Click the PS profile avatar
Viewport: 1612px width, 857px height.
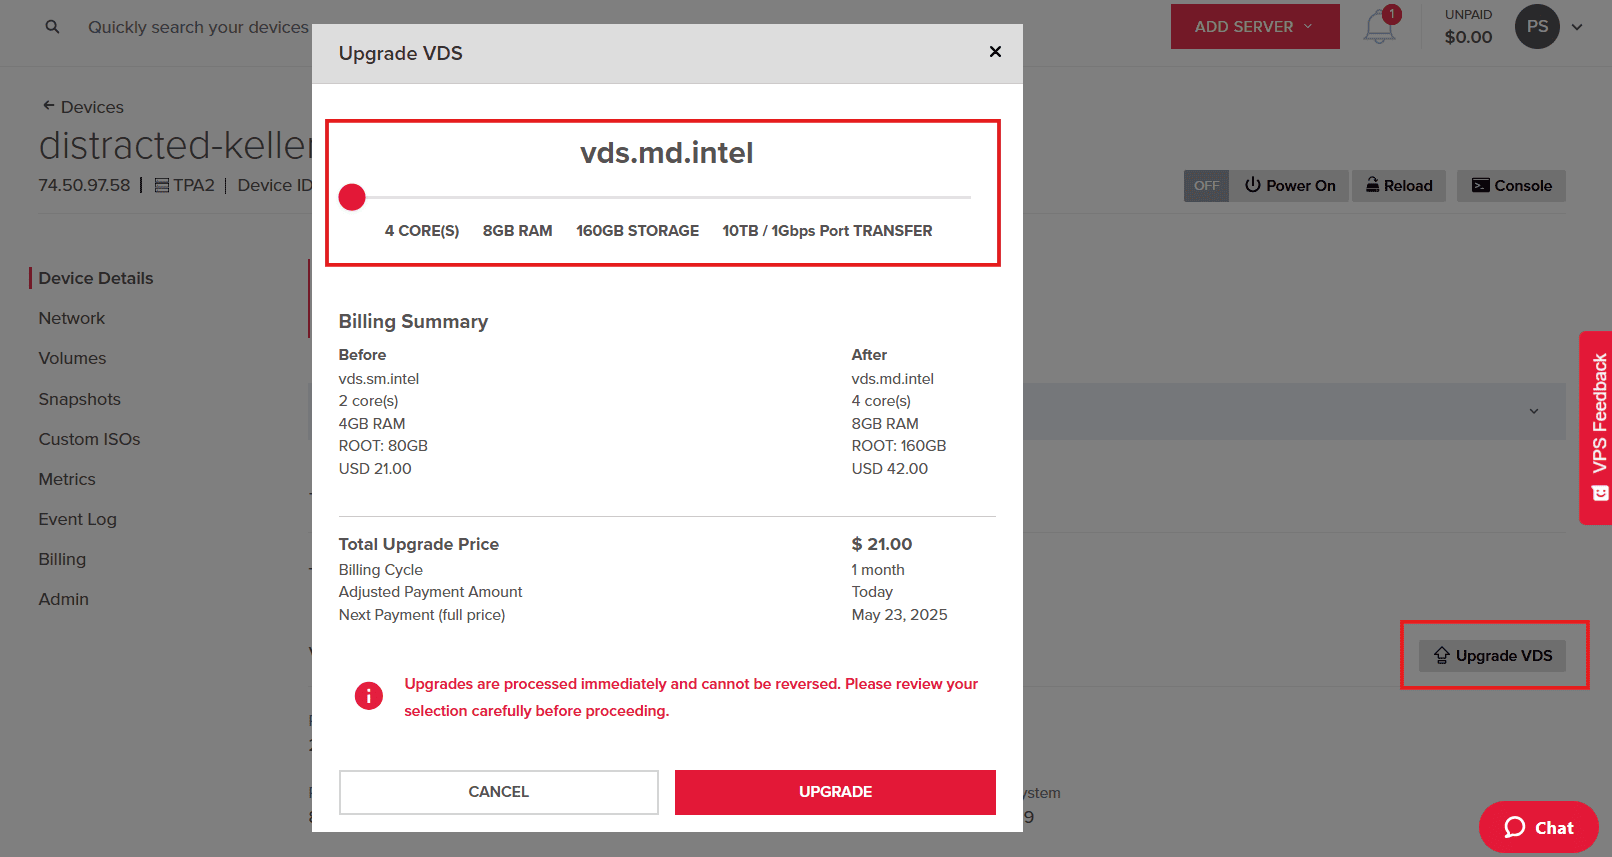(1537, 27)
